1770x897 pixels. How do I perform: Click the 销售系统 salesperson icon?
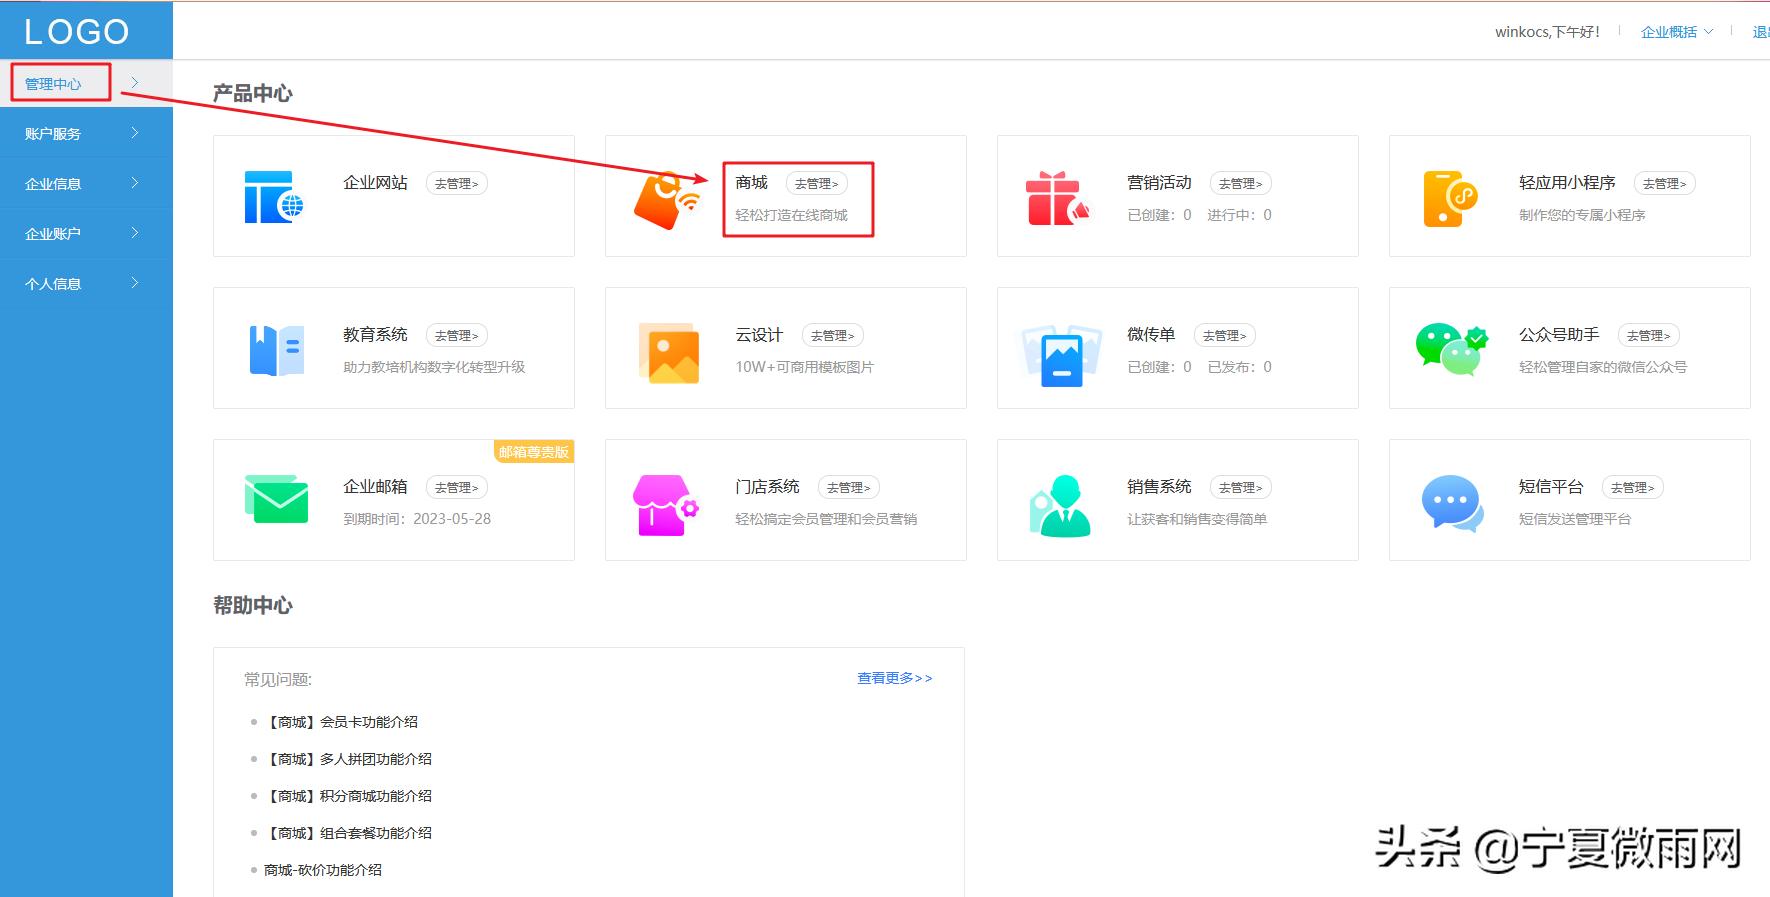point(1059,505)
